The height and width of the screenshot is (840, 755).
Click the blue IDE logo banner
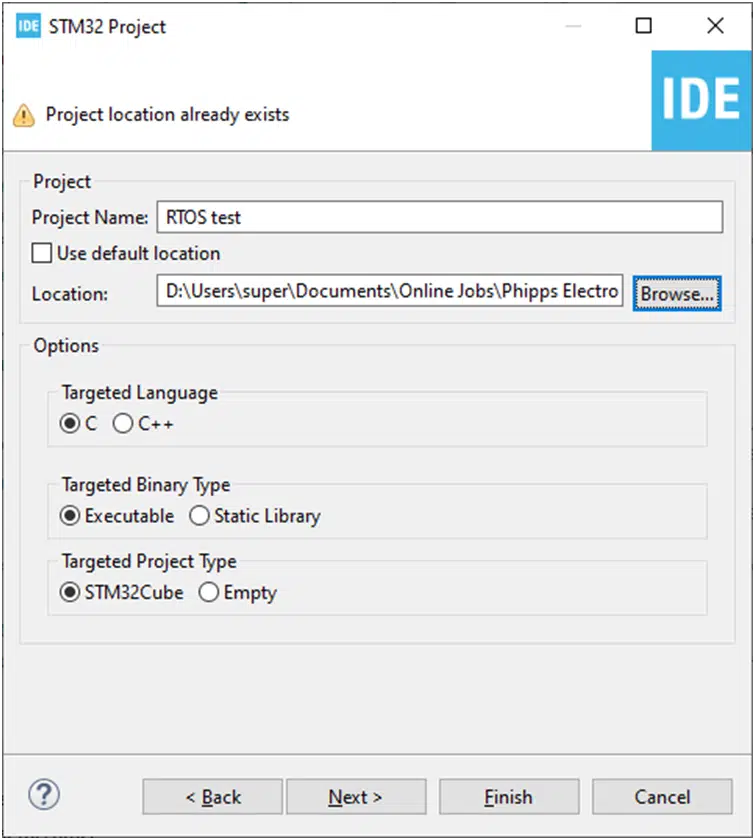pos(701,101)
